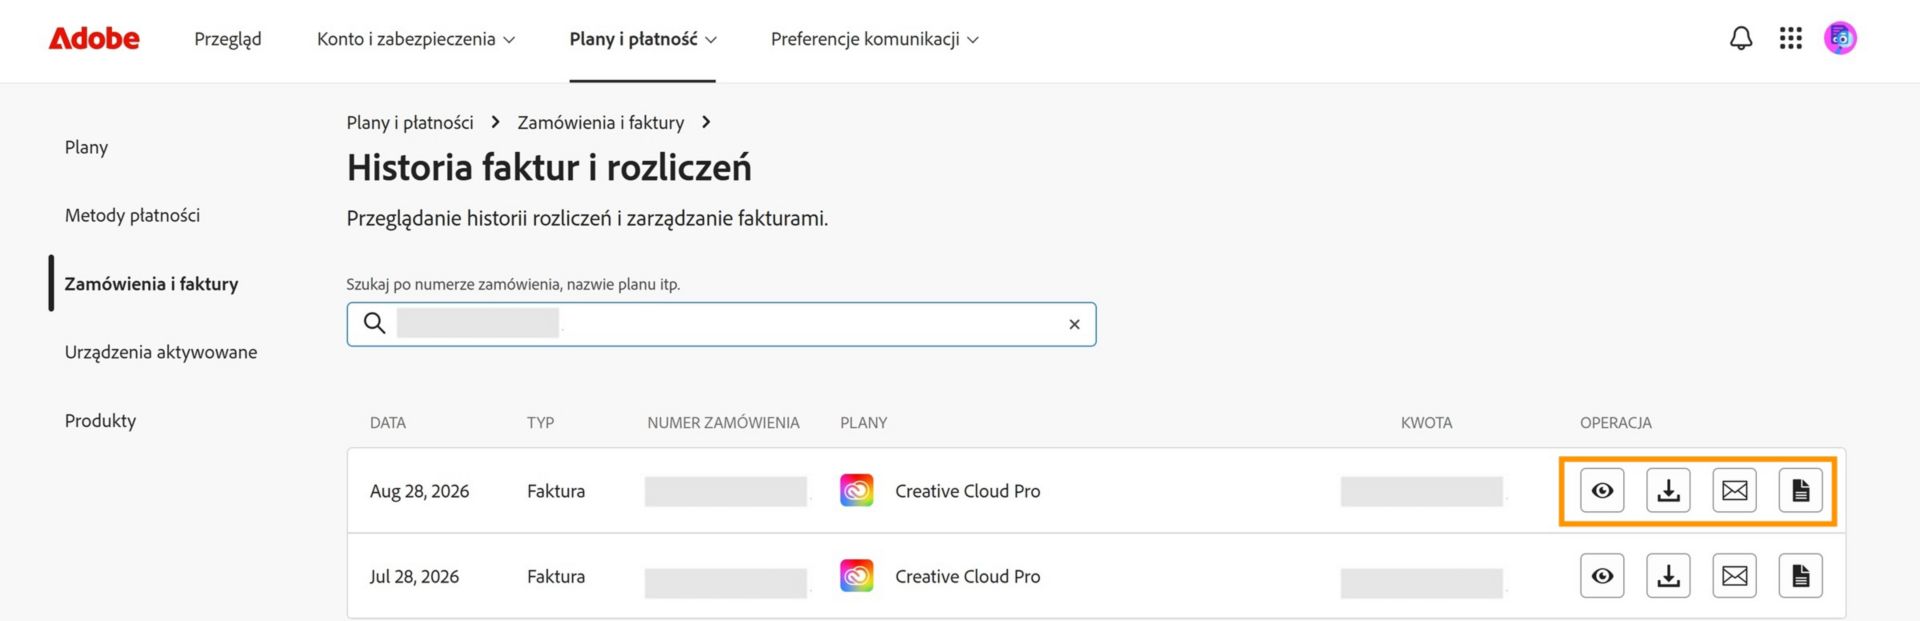Image resolution: width=1920 pixels, height=621 pixels.
Task: Select Zamówienia i faktury in sidebar
Action: click(151, 284)
